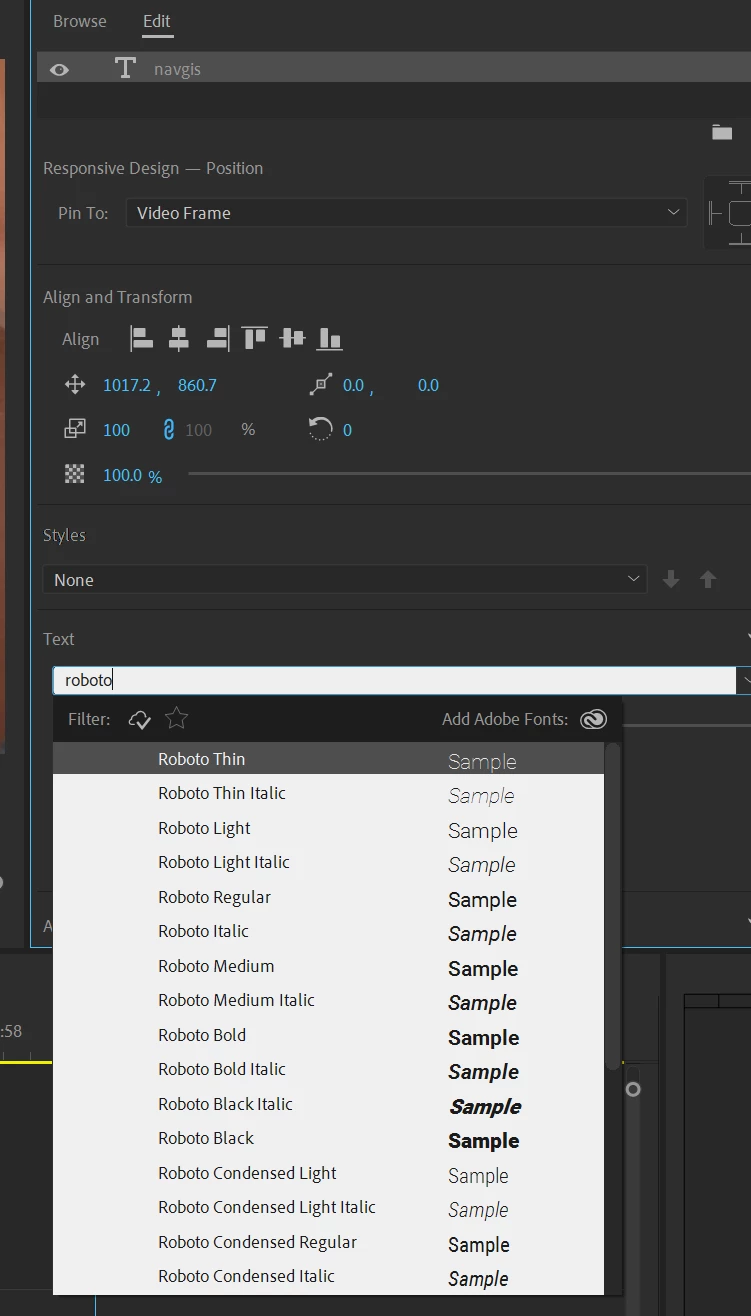Click the opacity checkerboard icon
This screenshot has width=751, height=1316.
click(75, 475)
